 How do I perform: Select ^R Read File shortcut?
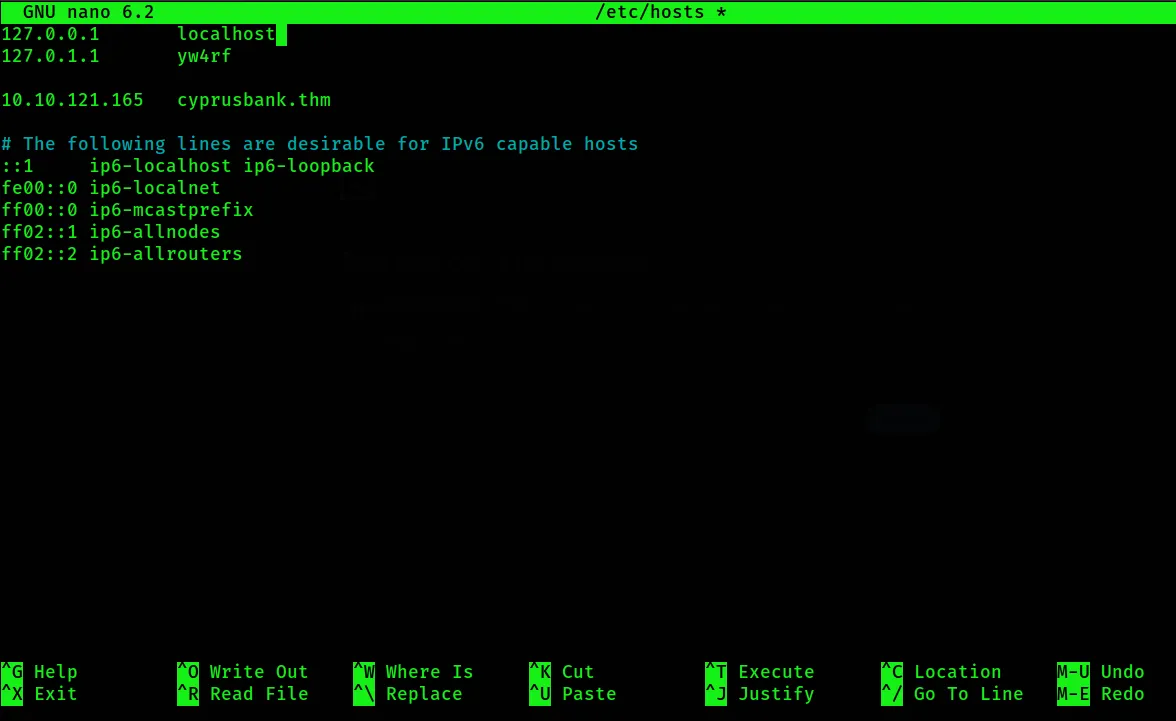point(243,694)
